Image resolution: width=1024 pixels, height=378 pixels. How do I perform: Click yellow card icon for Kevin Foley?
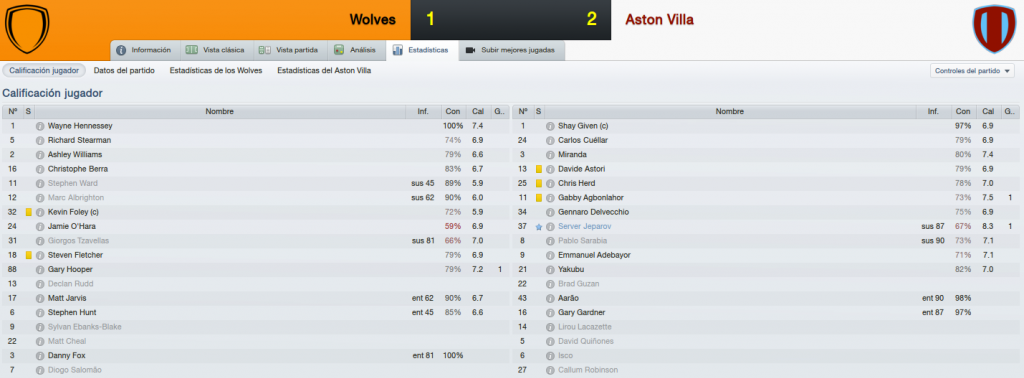(28, 212)
